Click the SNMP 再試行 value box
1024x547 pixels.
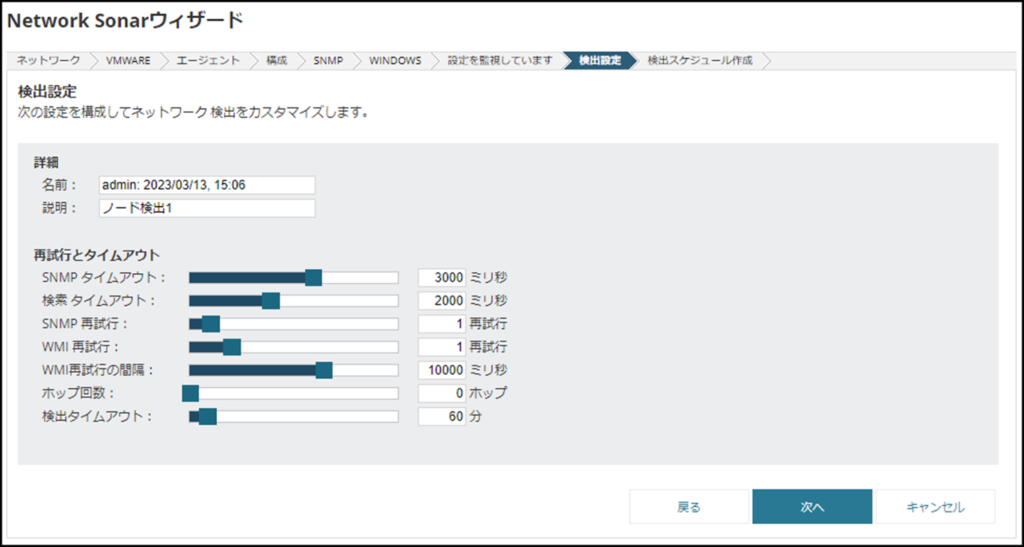click(x=442, y=324)
